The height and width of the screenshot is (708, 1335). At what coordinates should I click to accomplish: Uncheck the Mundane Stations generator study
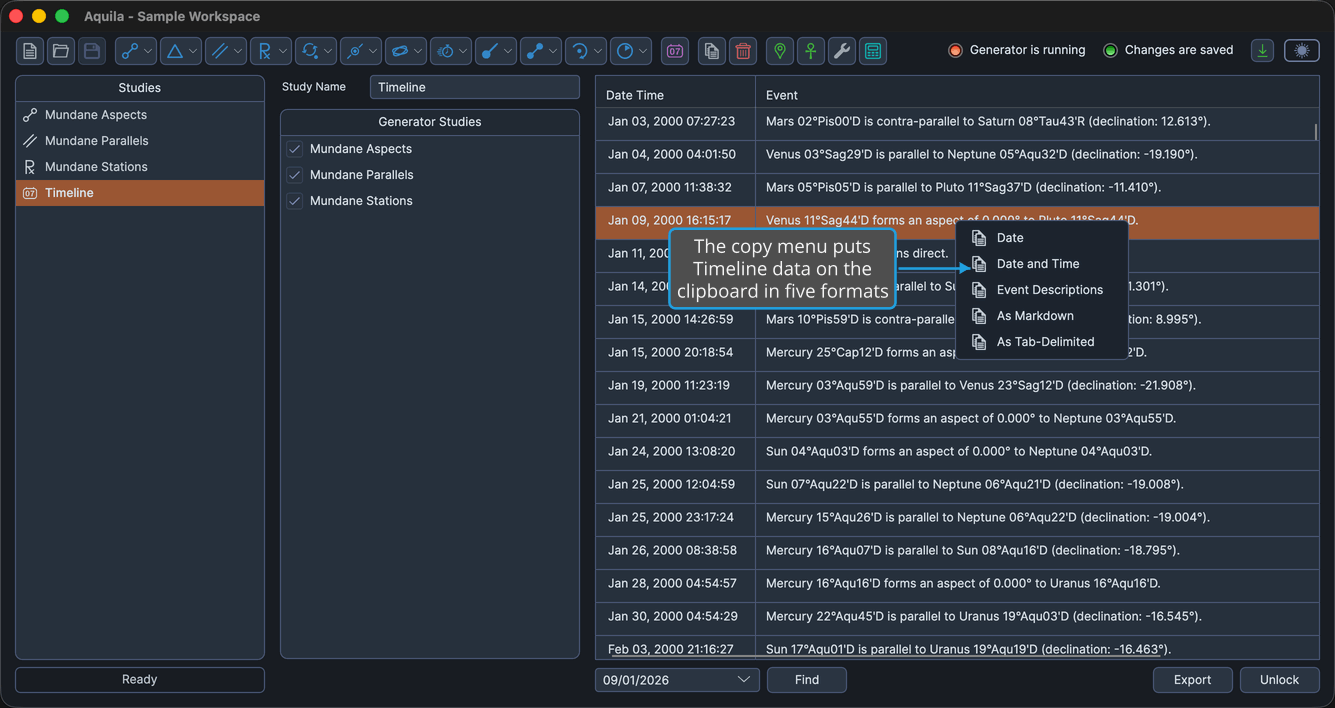click(294, 201)
